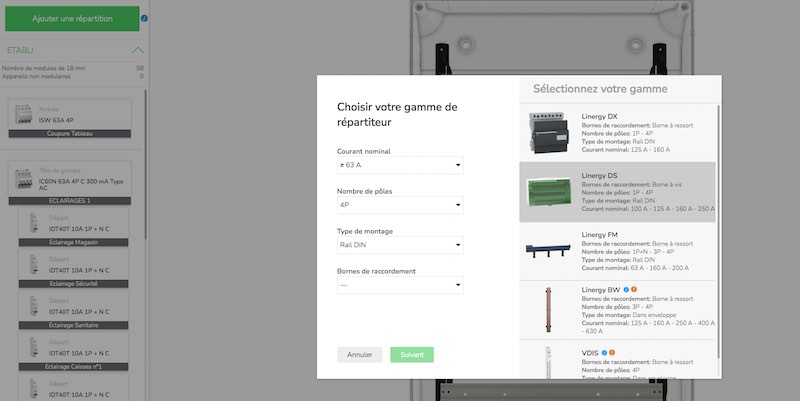The width and height of the screenshot is (800, 401).
Task: Click the breaker icon above Eclairage Caisses n°1
Action: coord(34,348)
